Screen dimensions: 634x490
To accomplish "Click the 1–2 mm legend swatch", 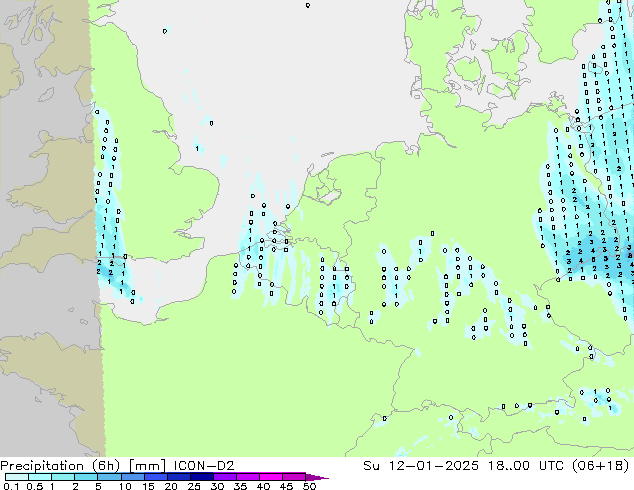I will [x=63, y=477].
